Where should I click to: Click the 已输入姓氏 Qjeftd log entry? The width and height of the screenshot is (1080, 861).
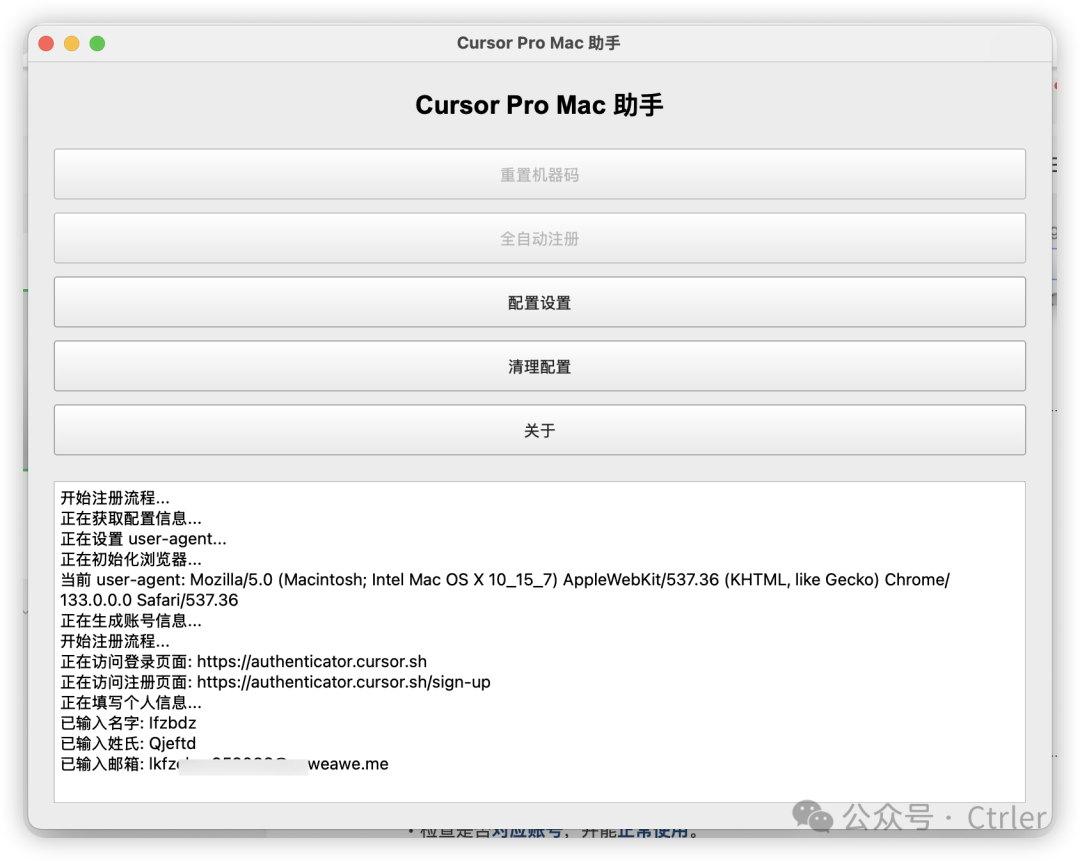point(128,743)
